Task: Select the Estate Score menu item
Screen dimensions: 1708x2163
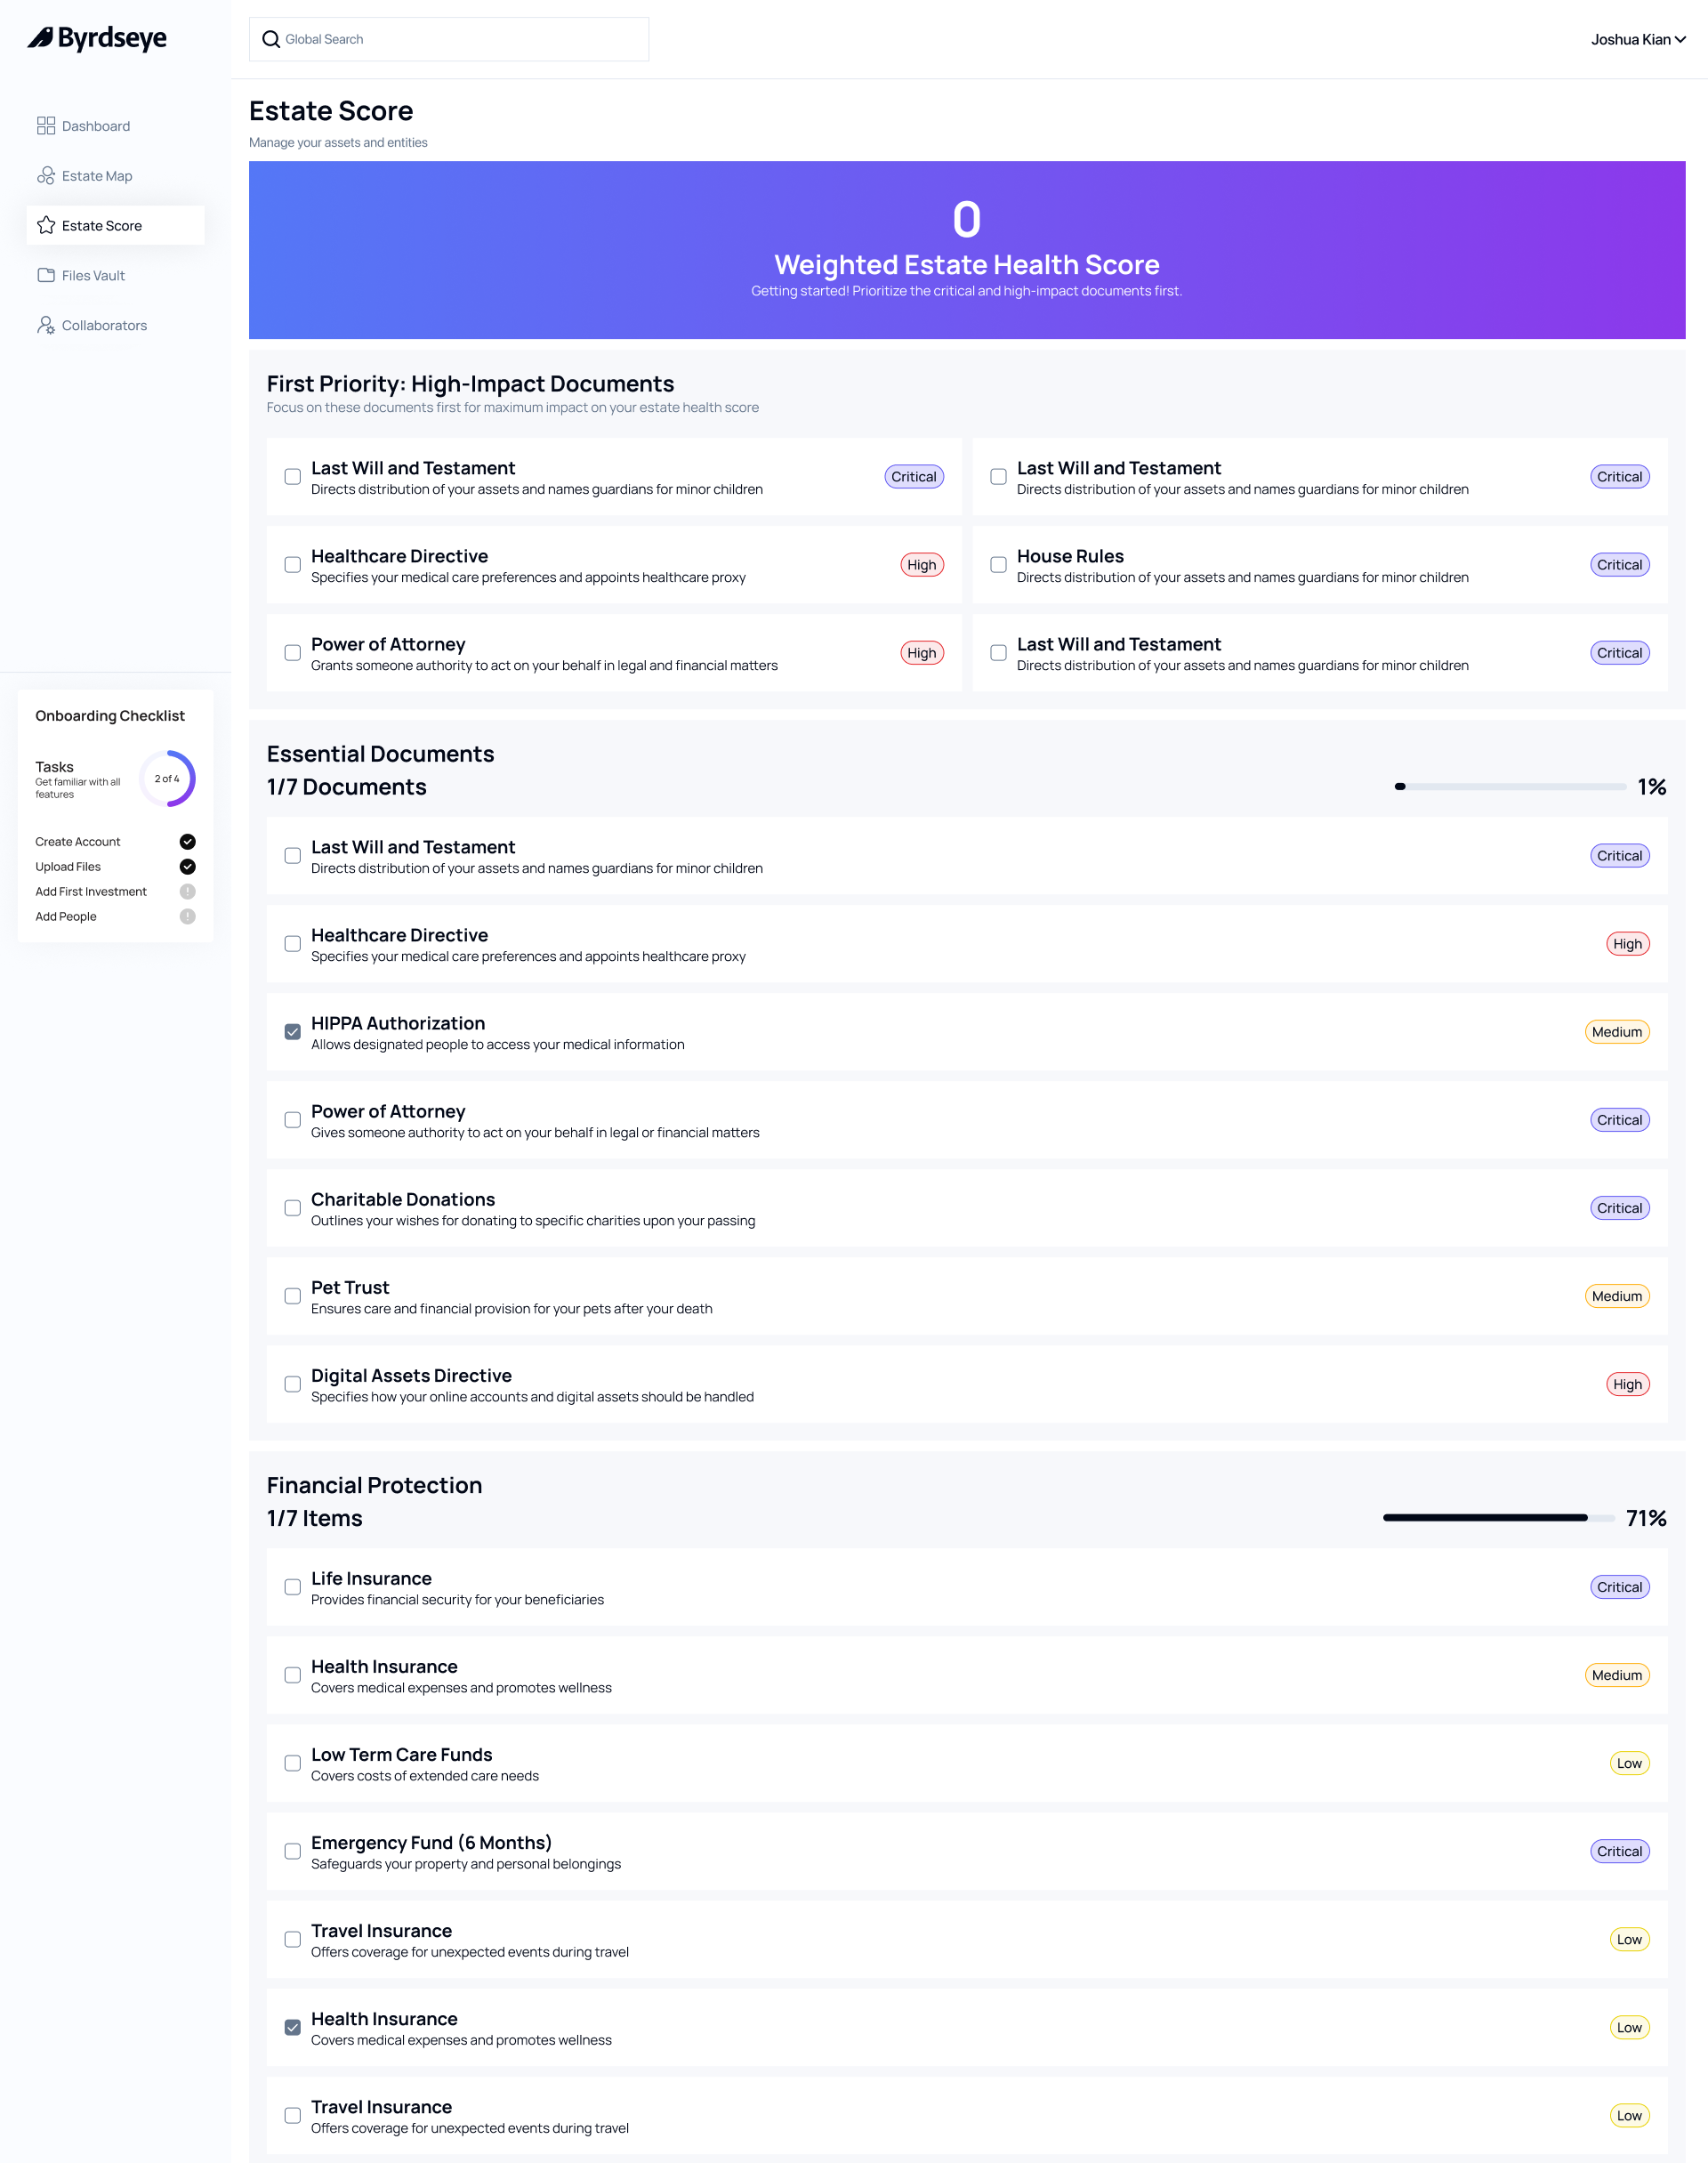Action: 115,225
